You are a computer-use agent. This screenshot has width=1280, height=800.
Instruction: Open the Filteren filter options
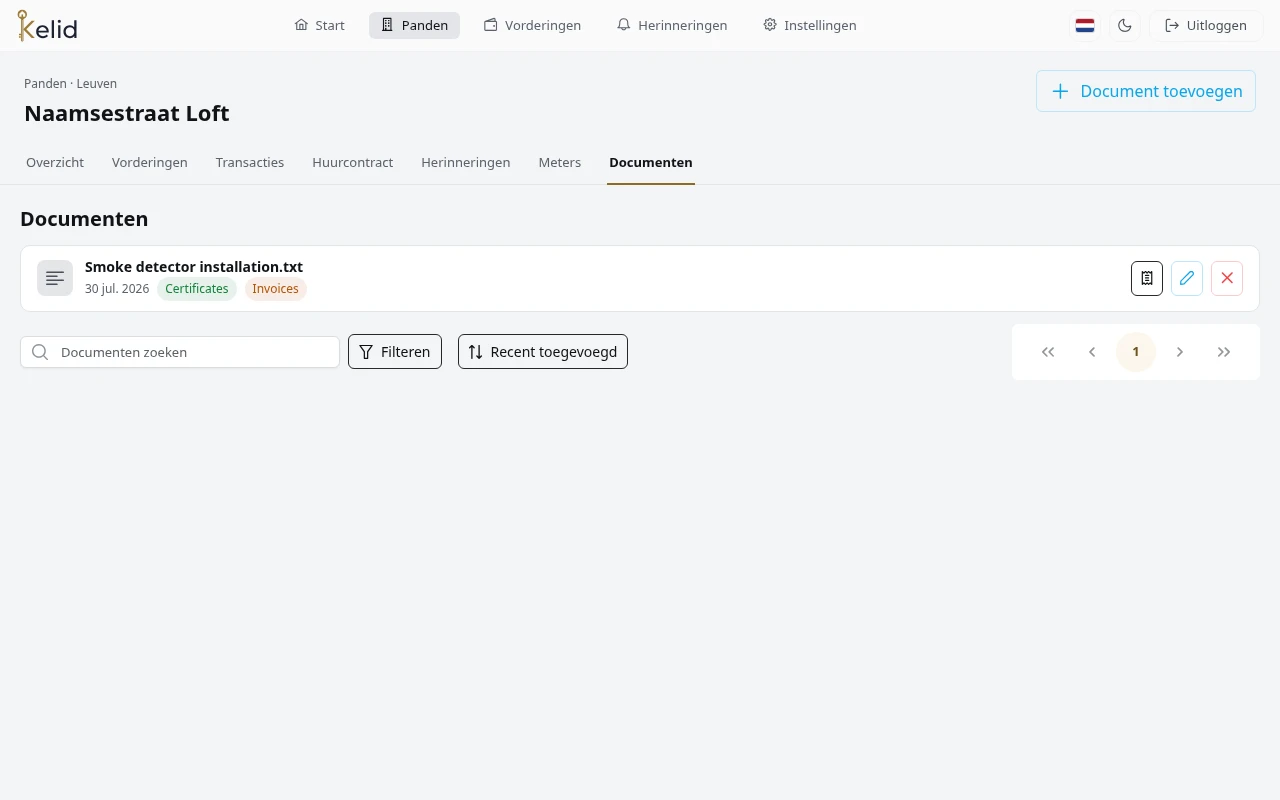point(395,352)
